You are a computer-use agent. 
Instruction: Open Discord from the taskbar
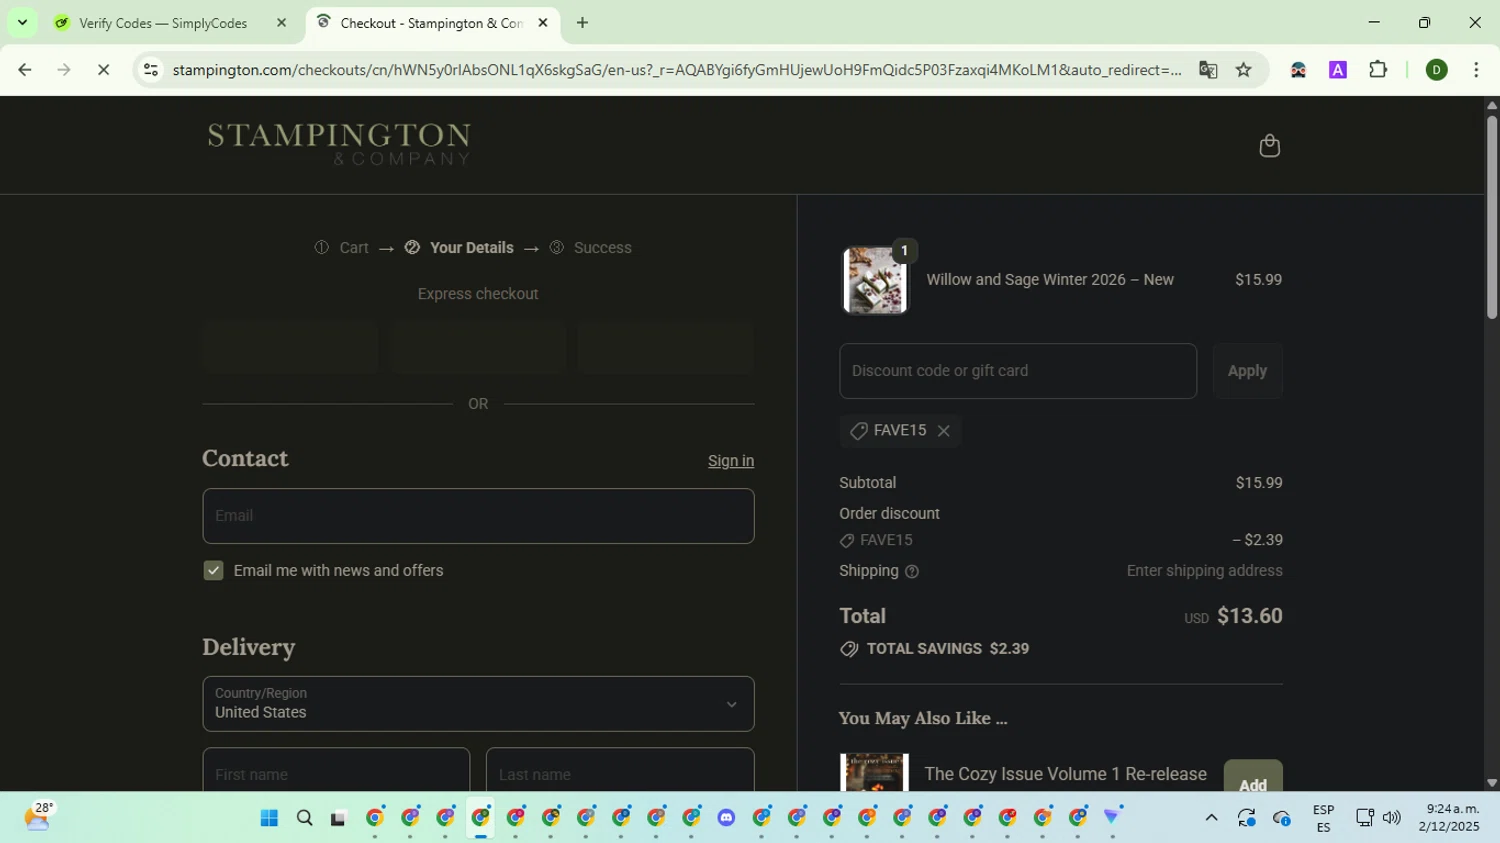726,818
